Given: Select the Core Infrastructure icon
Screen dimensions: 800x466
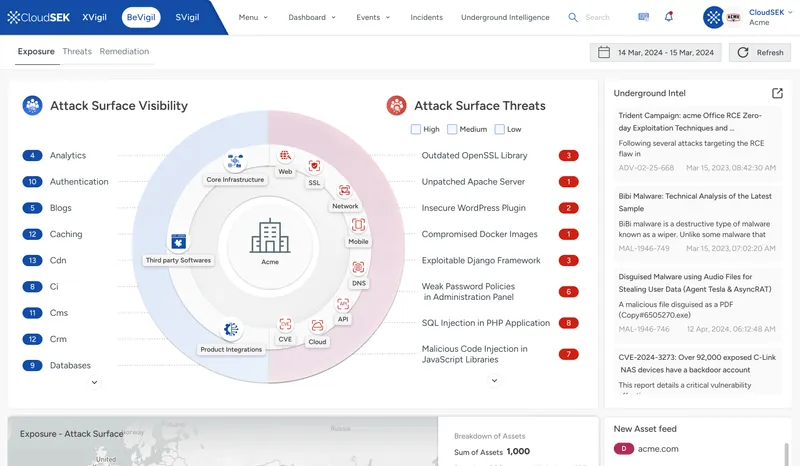Looking at the screenshot, I should tap(235, 162).
